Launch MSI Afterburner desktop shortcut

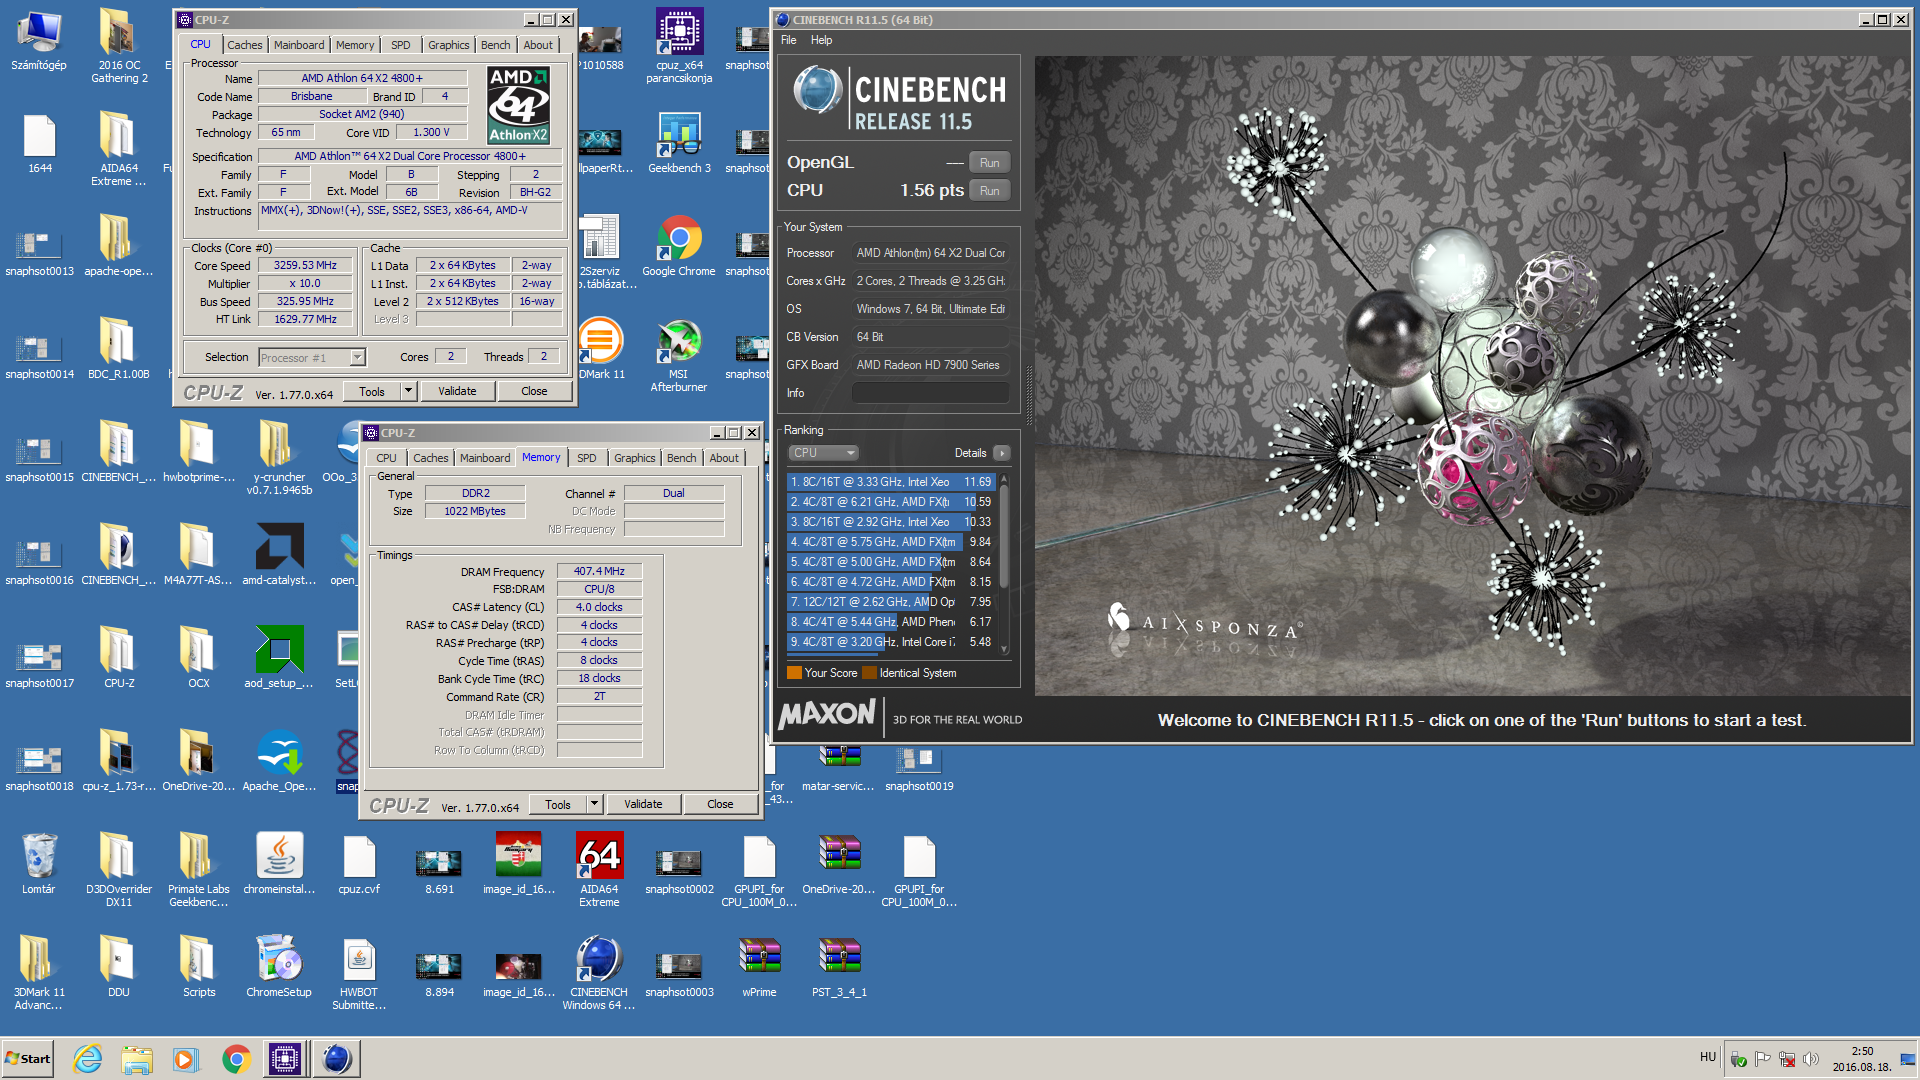[x=679, y=355]
